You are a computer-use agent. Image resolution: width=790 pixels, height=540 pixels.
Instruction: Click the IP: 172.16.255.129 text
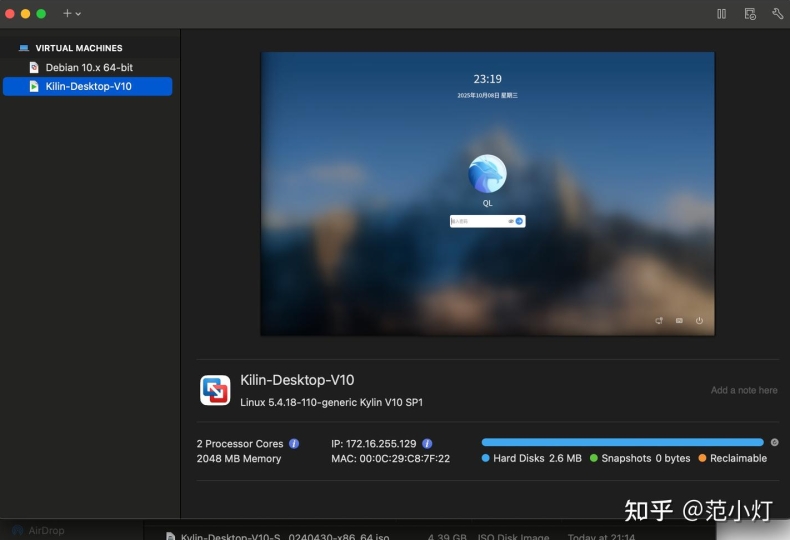374,444
